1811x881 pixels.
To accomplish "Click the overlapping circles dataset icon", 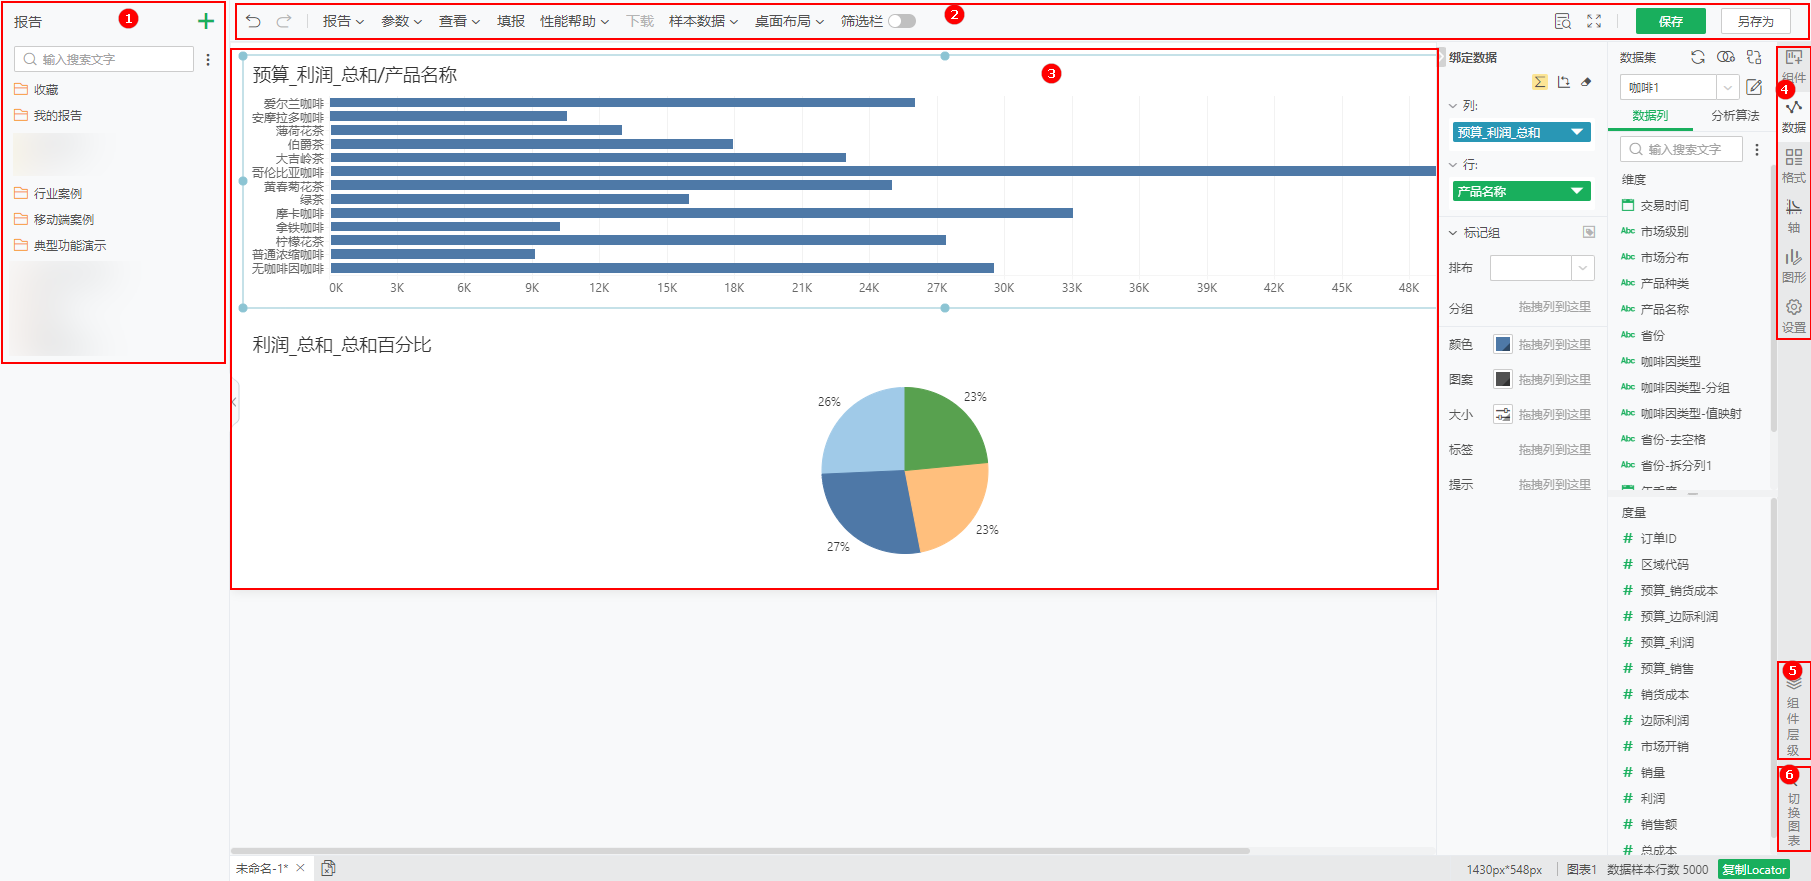I will click(x=1726, y=57).
